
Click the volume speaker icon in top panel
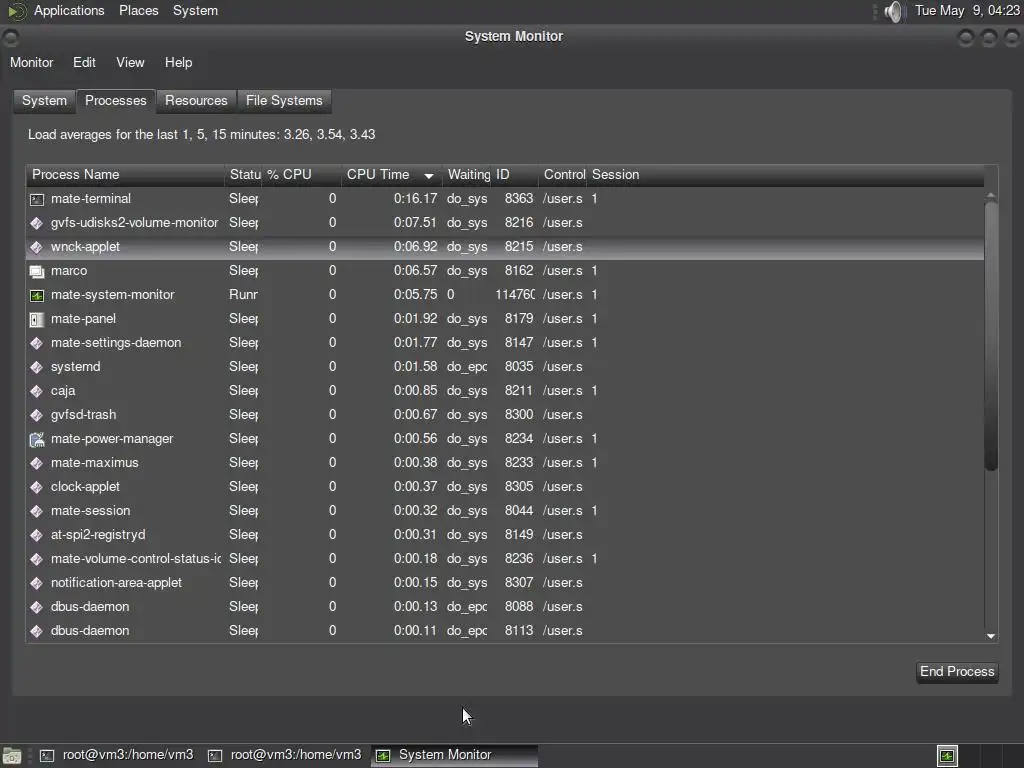coord(894,11)
